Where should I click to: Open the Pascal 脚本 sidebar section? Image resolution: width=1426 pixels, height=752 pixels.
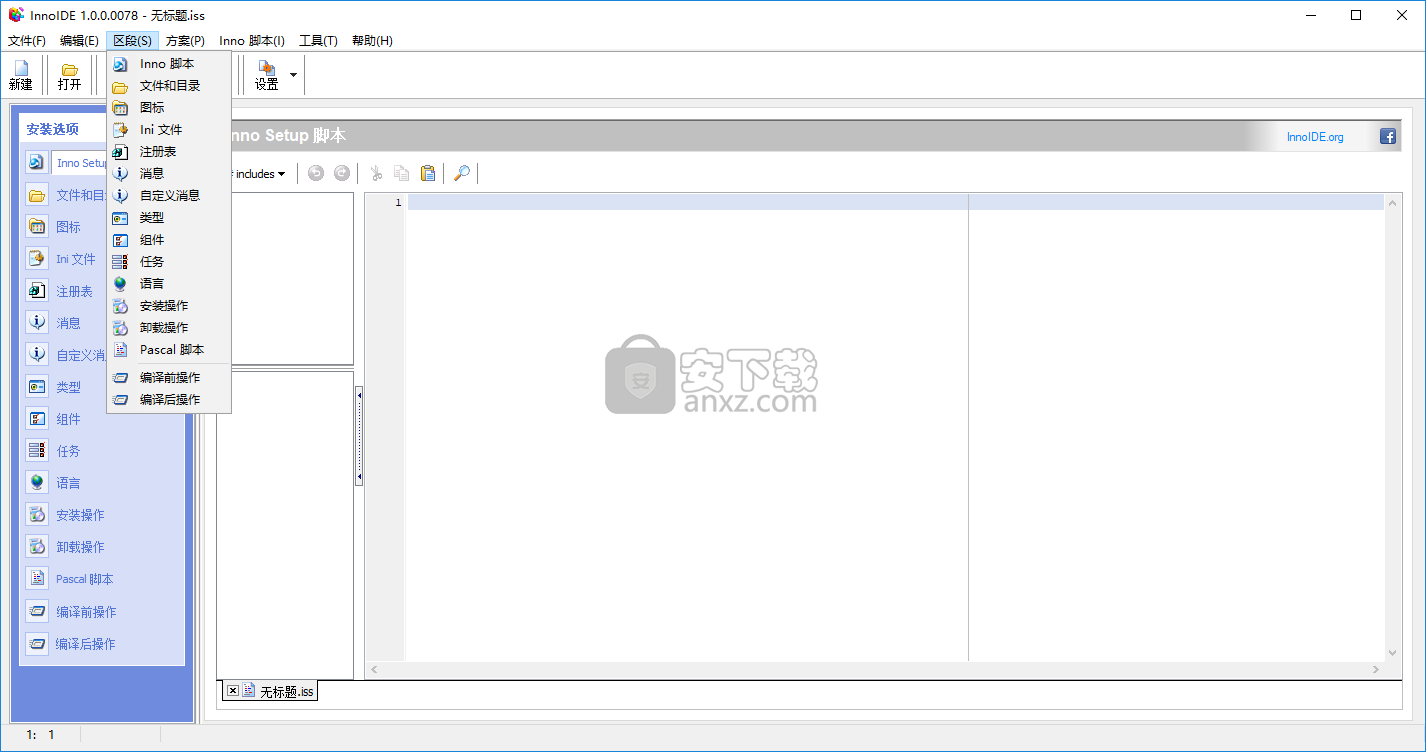(x=84, y=579)
